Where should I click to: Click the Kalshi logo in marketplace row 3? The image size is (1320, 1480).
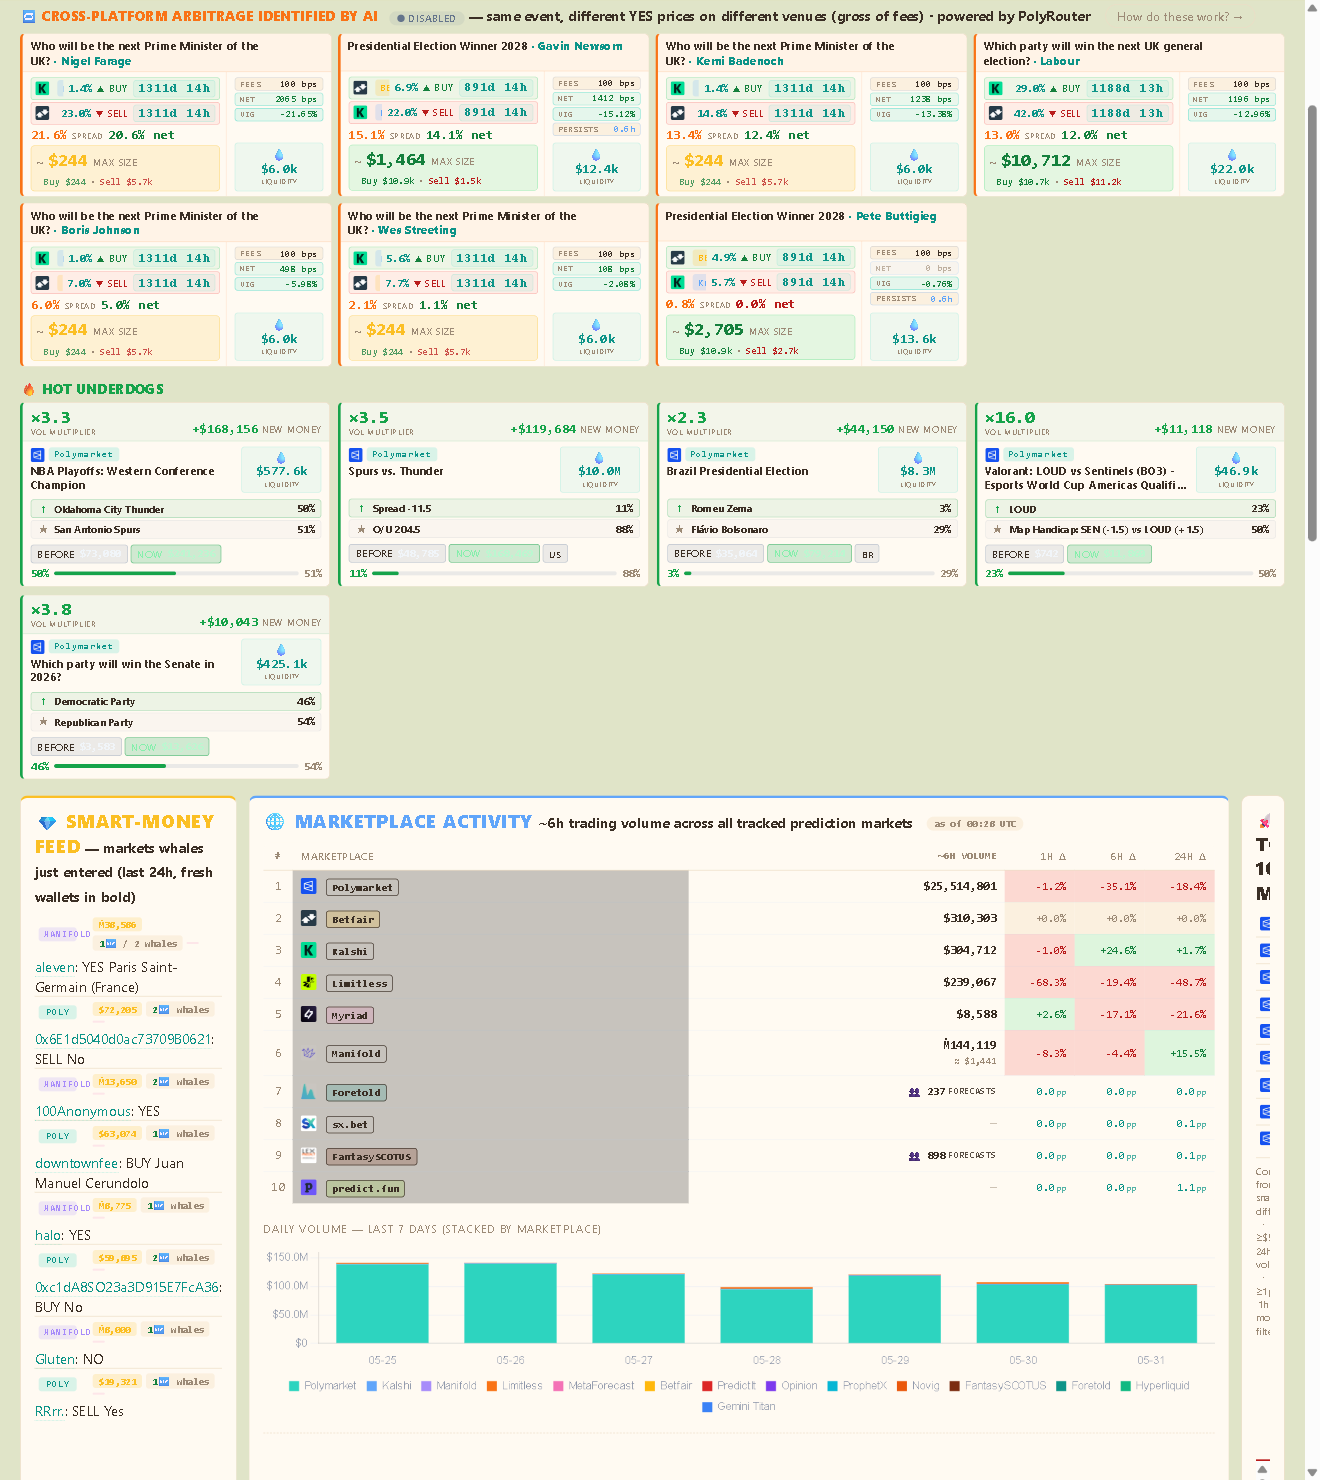tap(308, 951)
